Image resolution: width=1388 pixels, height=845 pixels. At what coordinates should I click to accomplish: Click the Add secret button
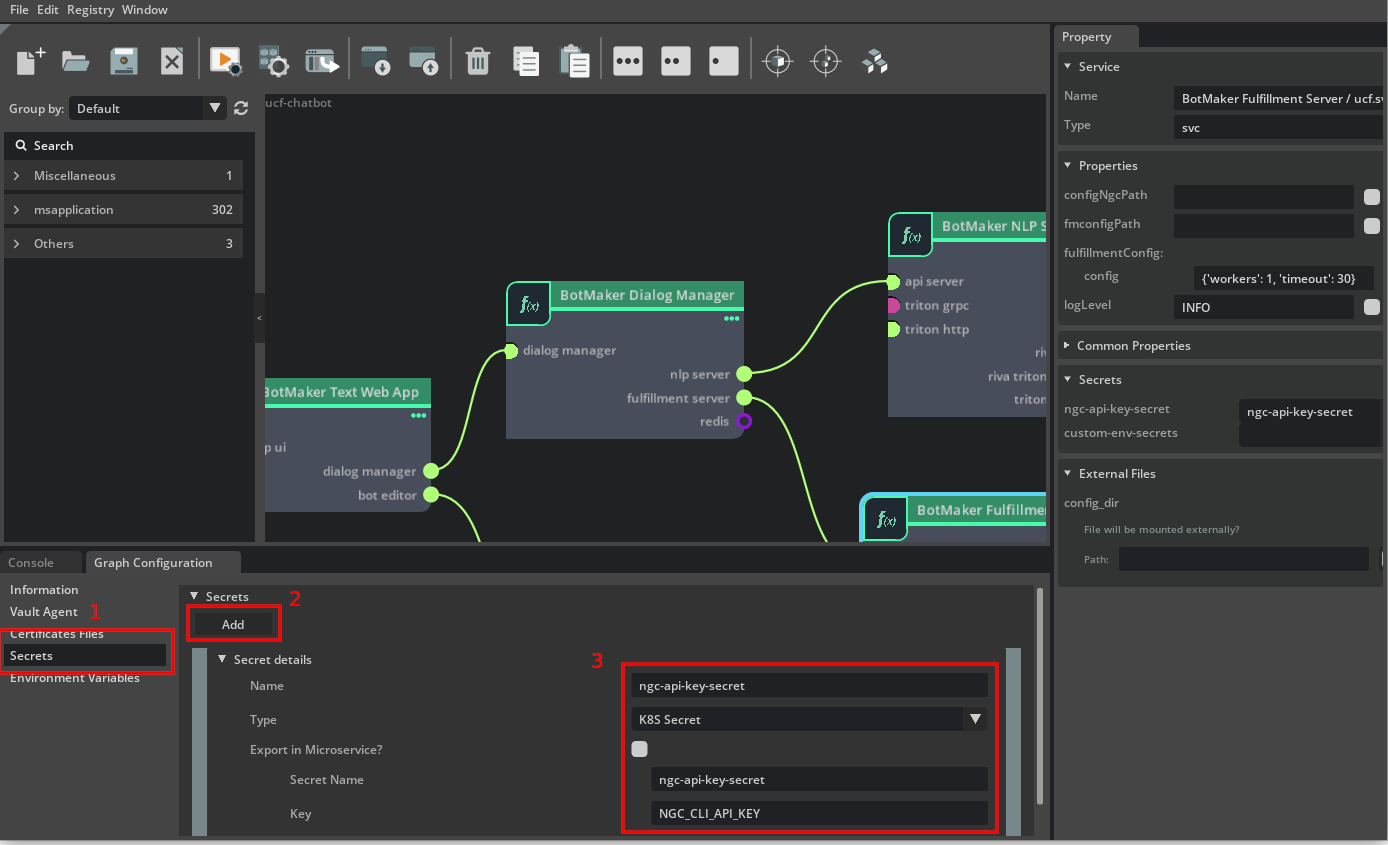(x=233, y=624)
